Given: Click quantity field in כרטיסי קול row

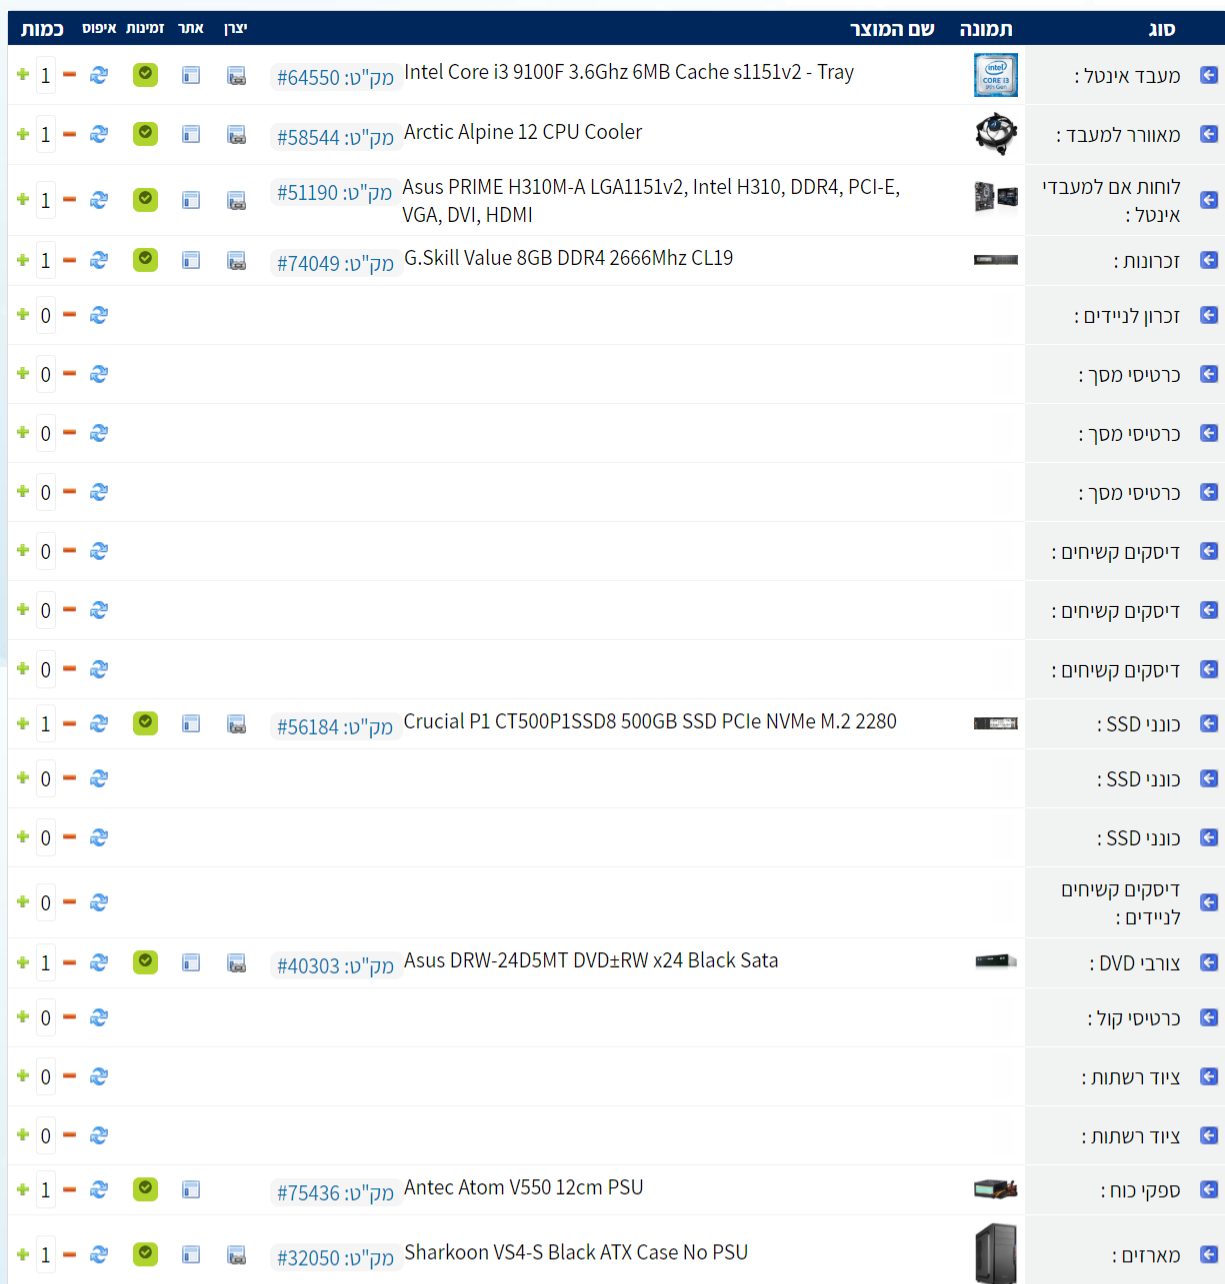Looking at the screenshot, I should click(46, 1017).
